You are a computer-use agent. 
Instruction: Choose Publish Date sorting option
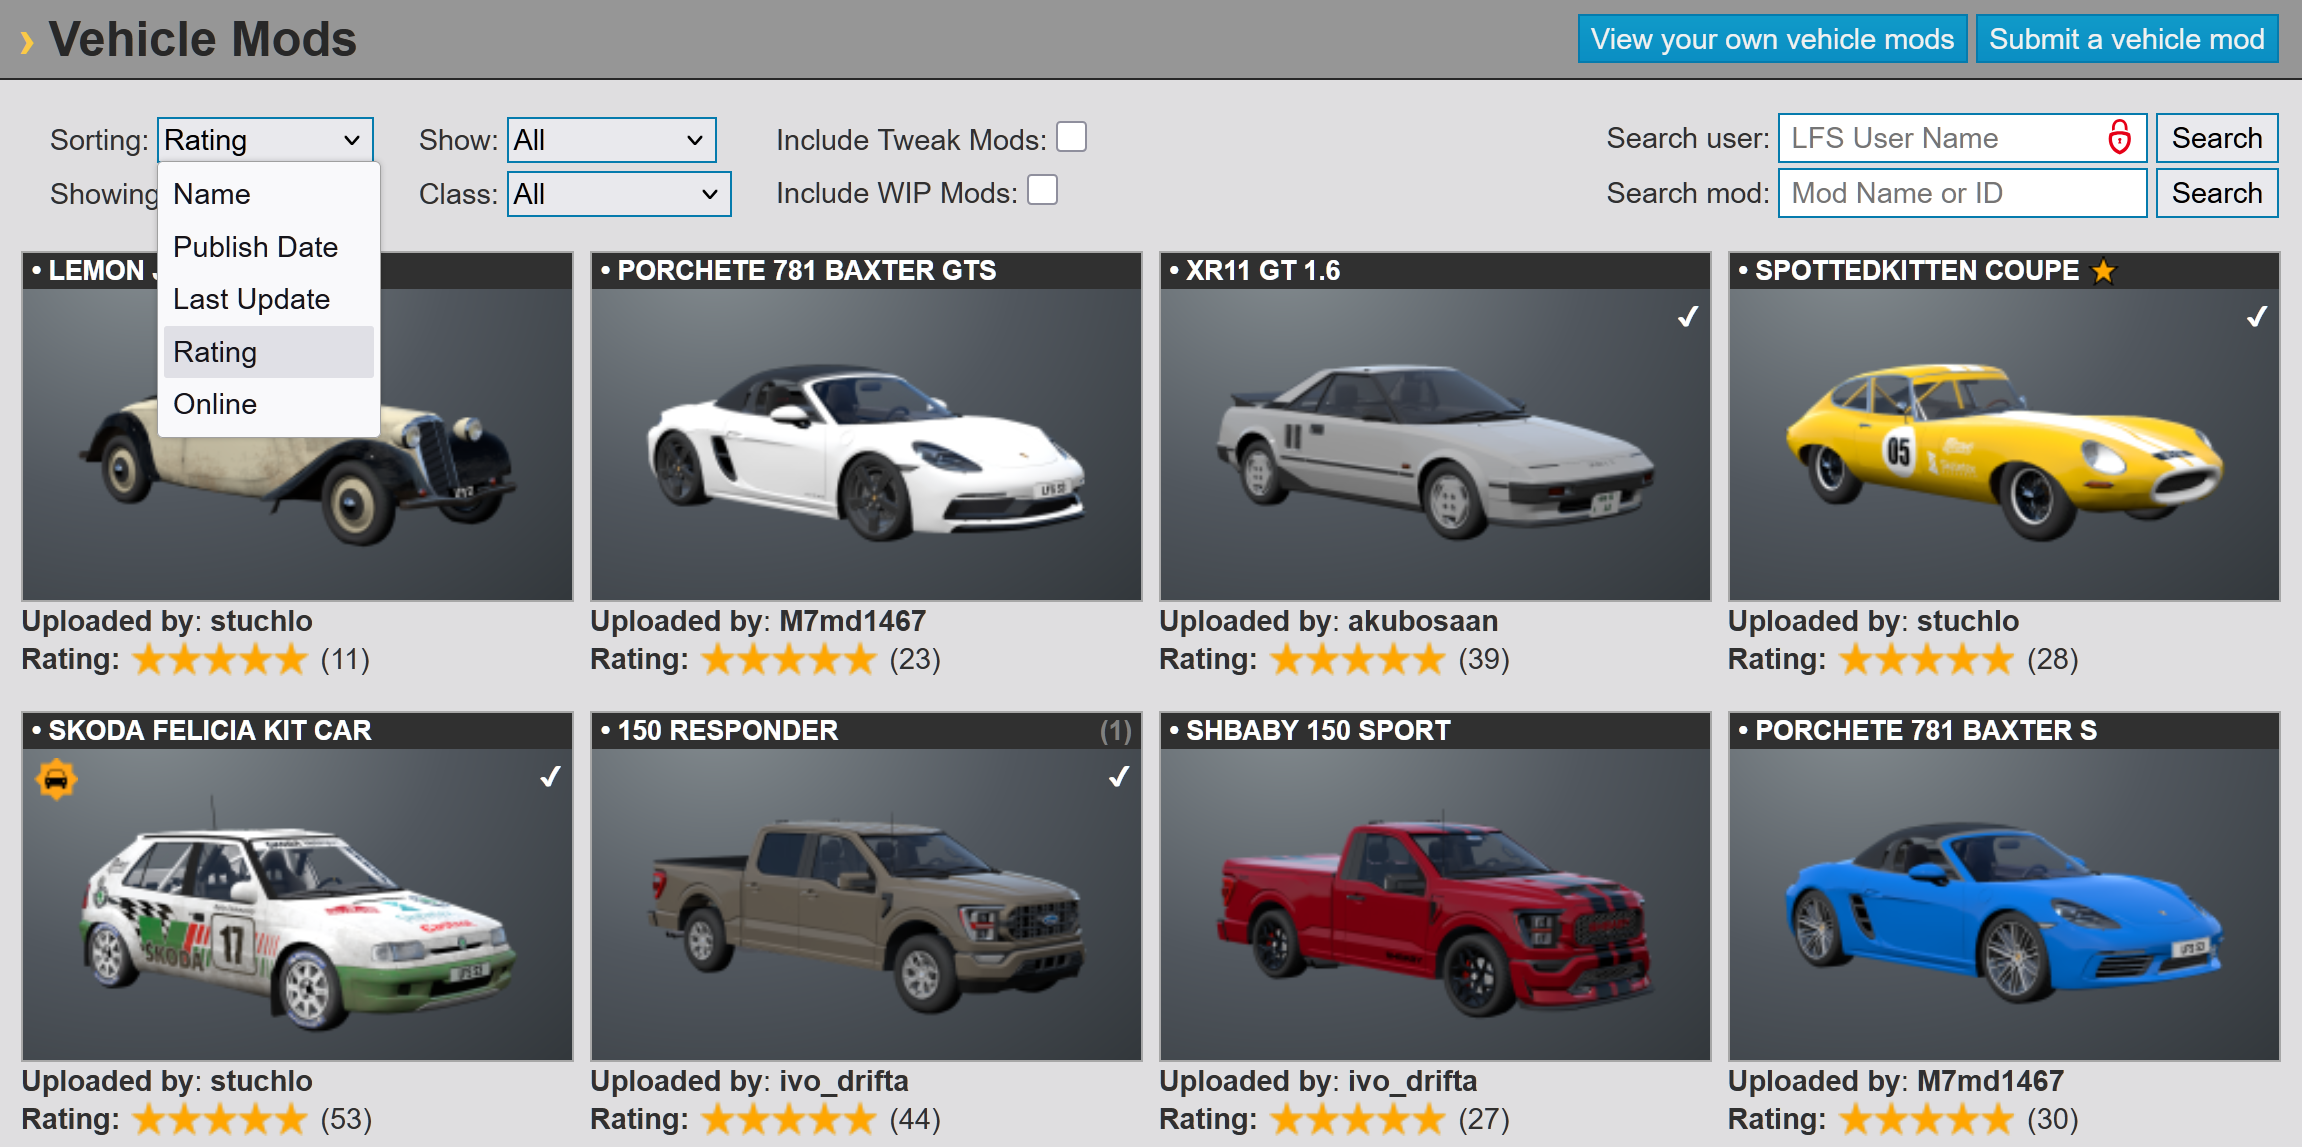255,247
